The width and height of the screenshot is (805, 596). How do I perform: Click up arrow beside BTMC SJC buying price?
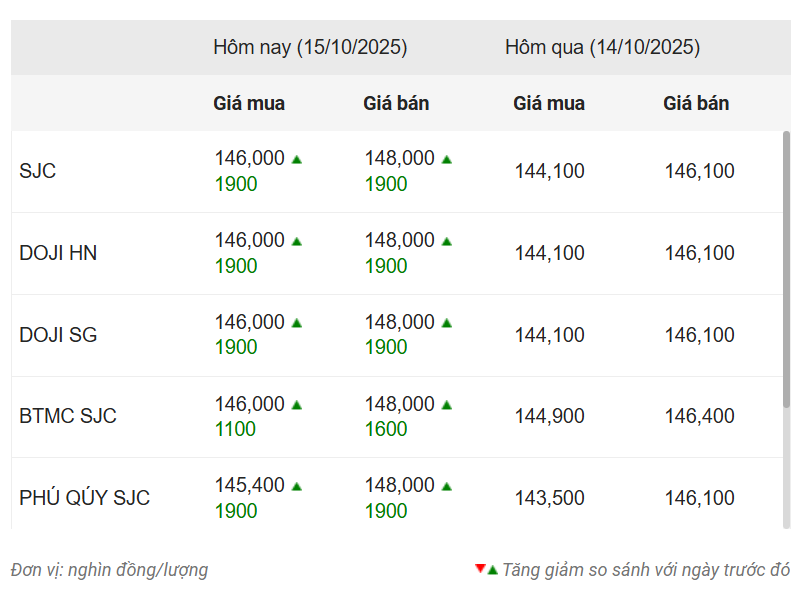point(297,405)
